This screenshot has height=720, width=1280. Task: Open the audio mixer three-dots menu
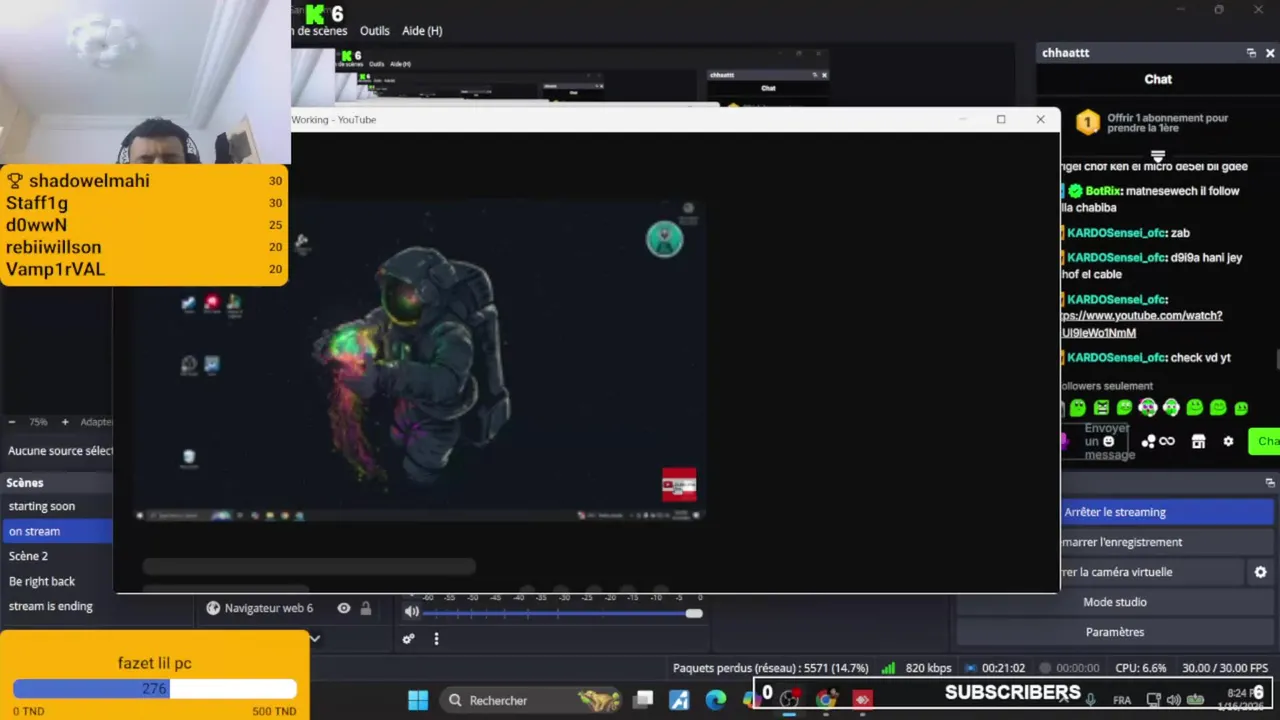pos(436,639)
